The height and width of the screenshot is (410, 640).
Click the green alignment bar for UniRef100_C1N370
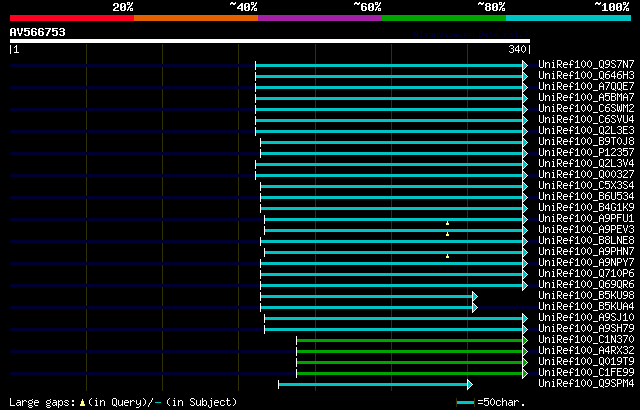[409, 341]
